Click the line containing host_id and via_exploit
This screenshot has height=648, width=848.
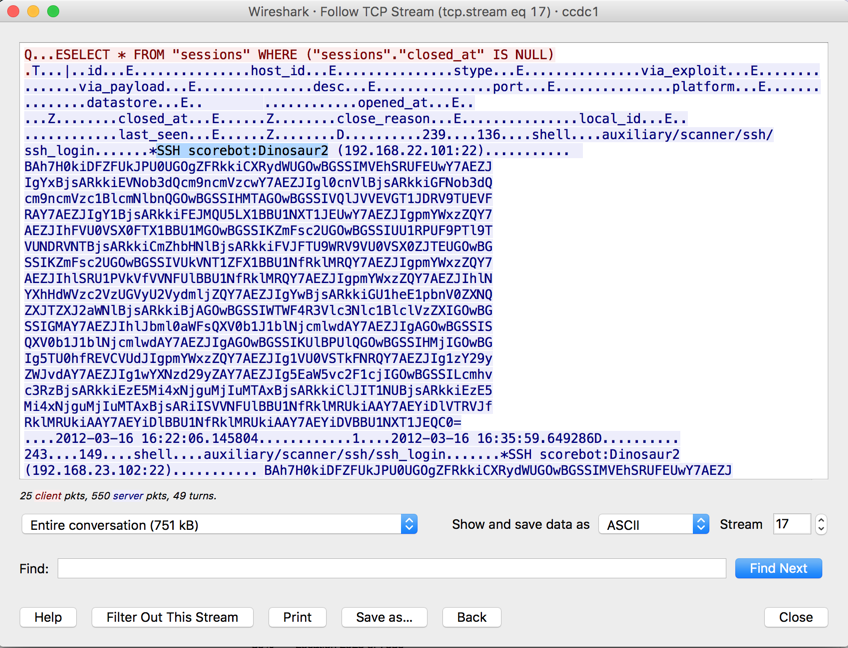(x=422, y=70)
